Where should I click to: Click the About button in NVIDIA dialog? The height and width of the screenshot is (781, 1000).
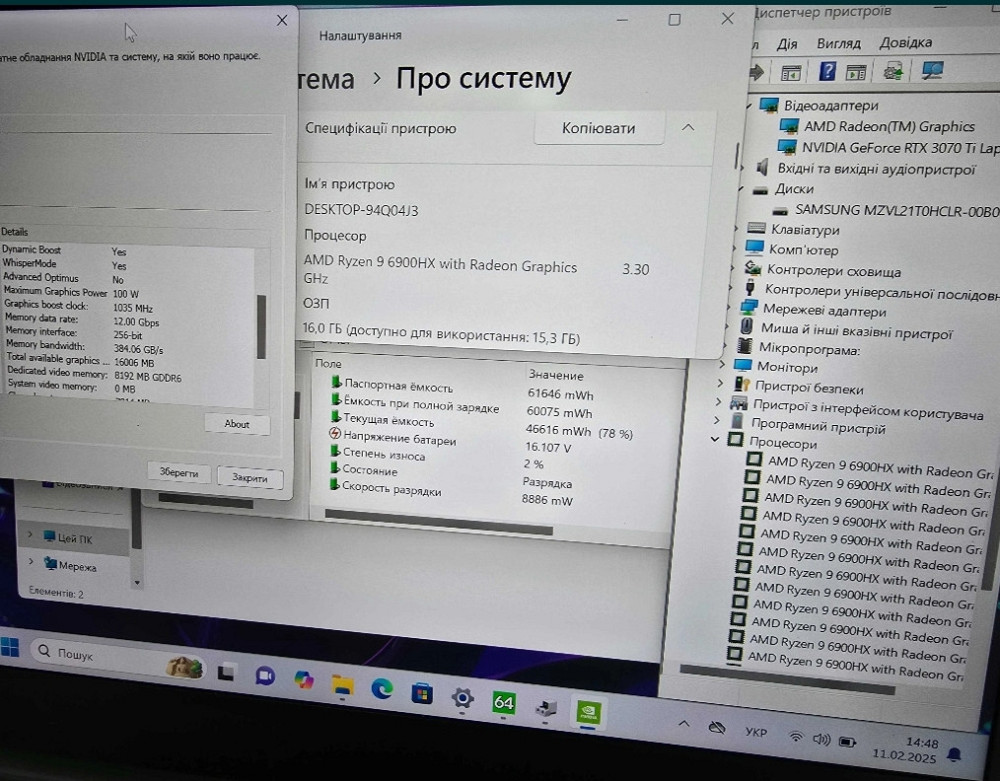pyautogui.click(x=237, y=424)
